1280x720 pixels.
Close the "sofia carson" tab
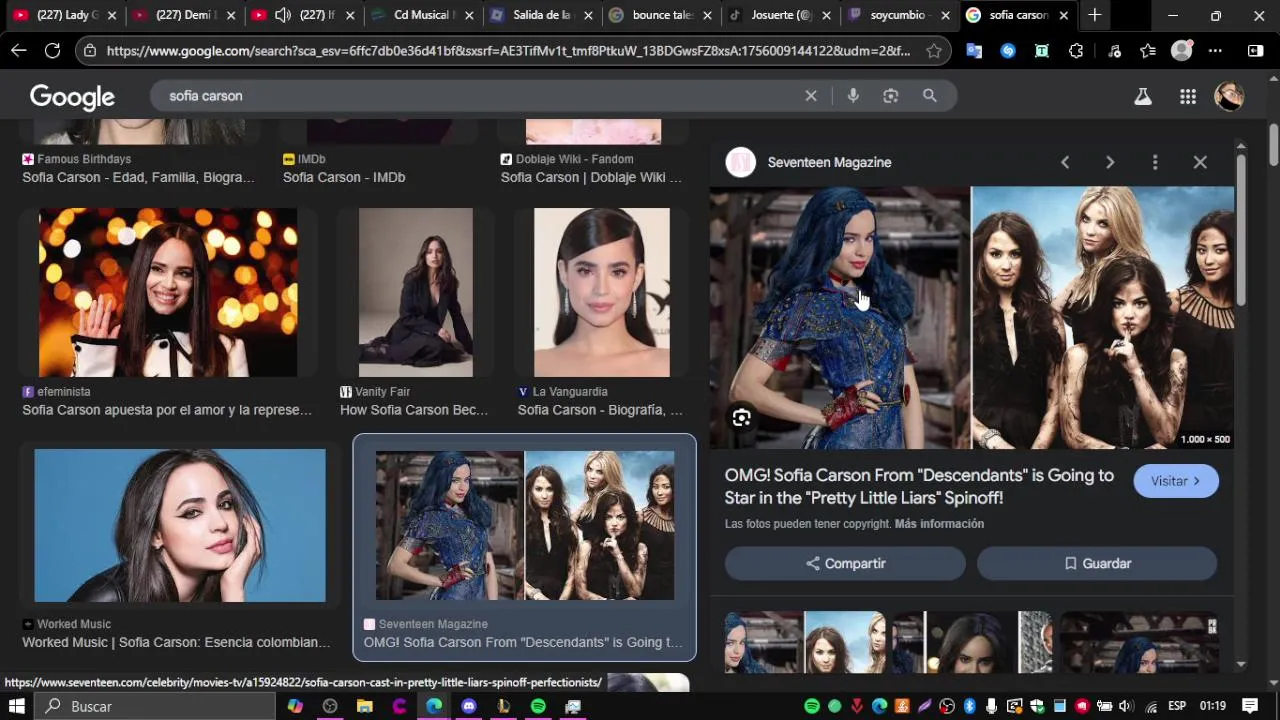(x=1064, y=15)
